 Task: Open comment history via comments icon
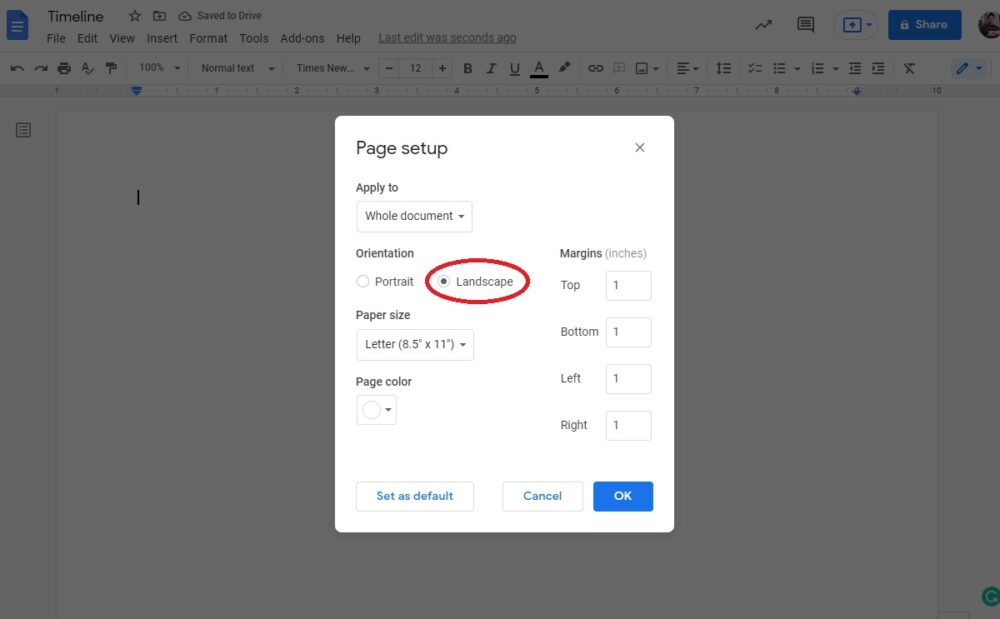coord(805,24)
